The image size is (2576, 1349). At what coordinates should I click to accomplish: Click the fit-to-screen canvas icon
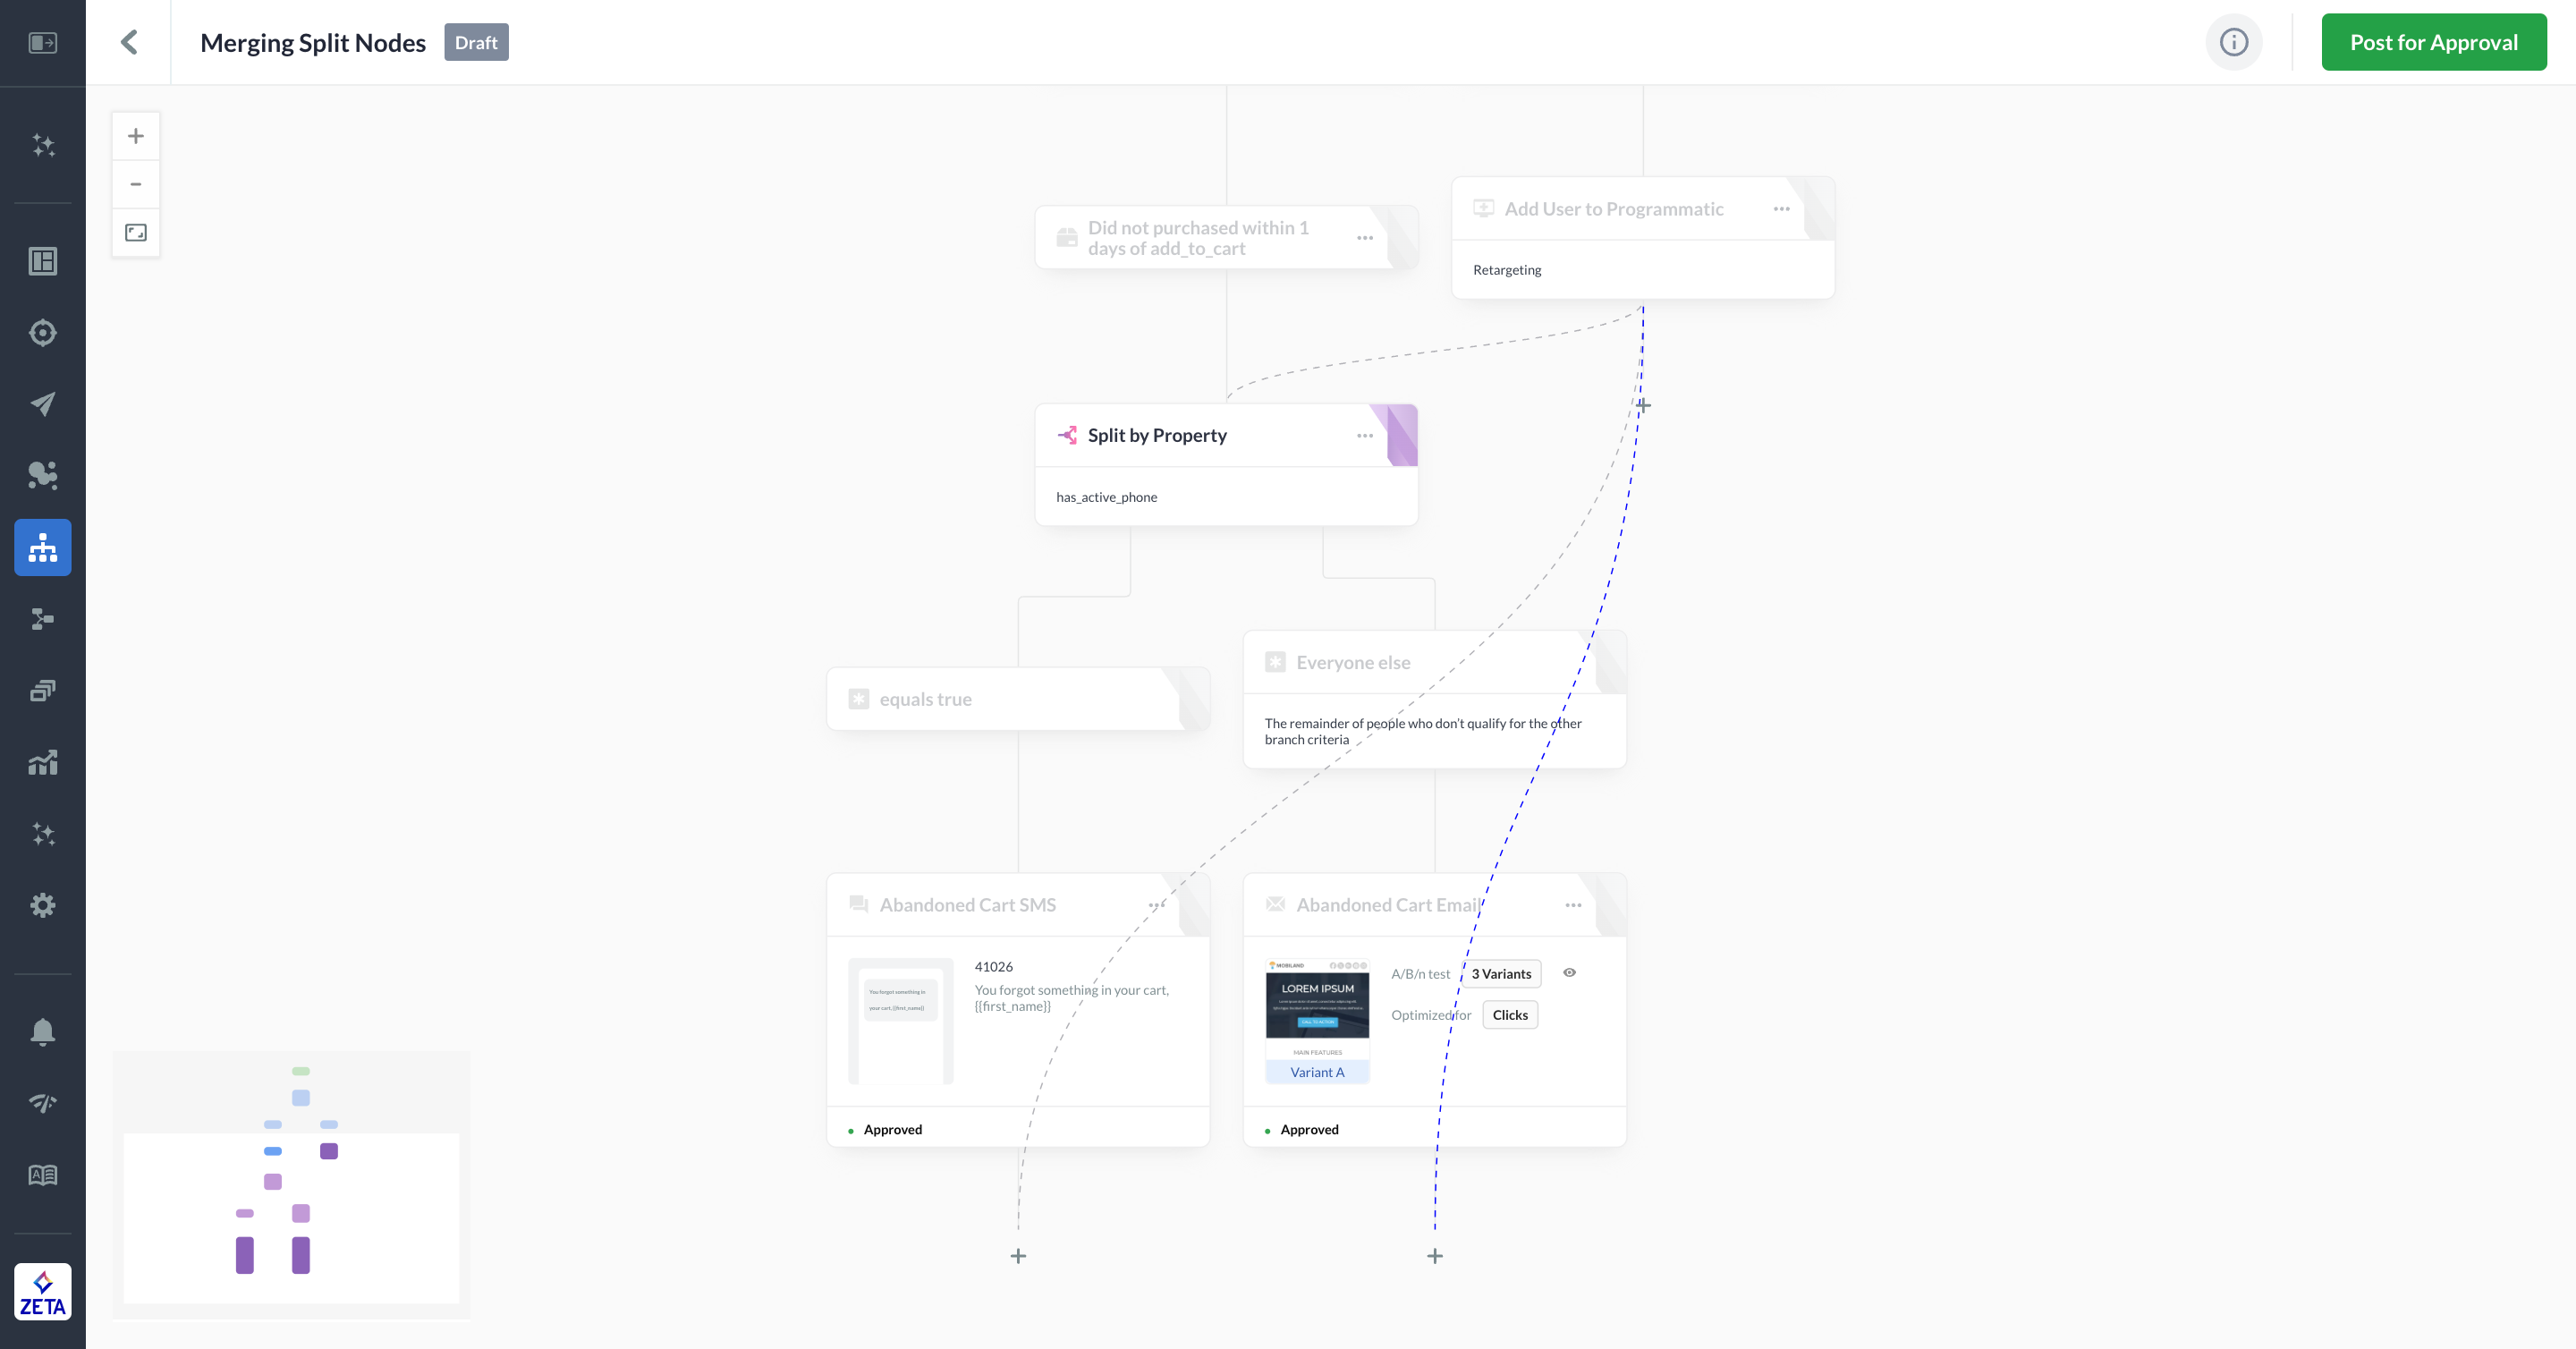point(136,233)
